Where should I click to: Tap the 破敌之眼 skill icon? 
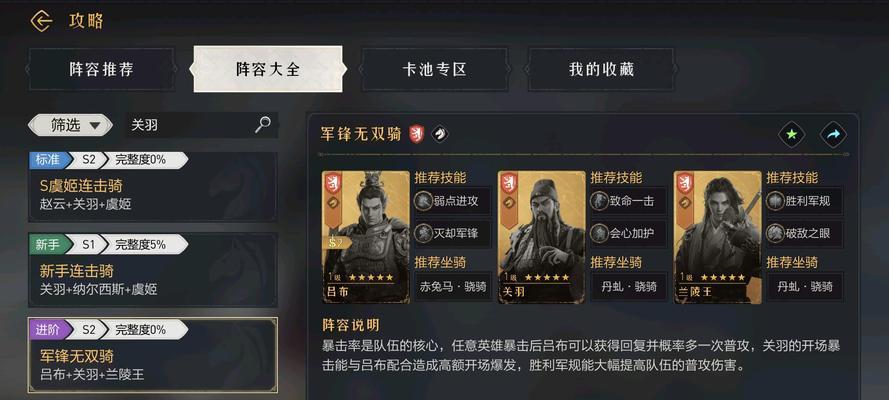(x=776, y=233)
